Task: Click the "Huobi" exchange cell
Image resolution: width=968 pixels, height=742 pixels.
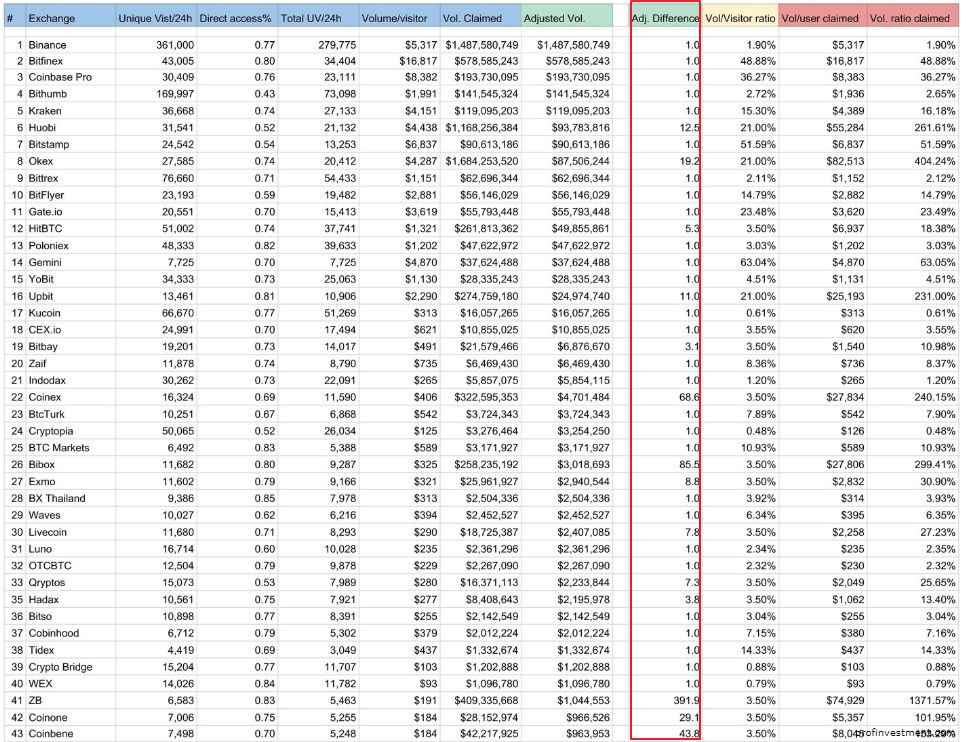Action: (x=42, y=128)
